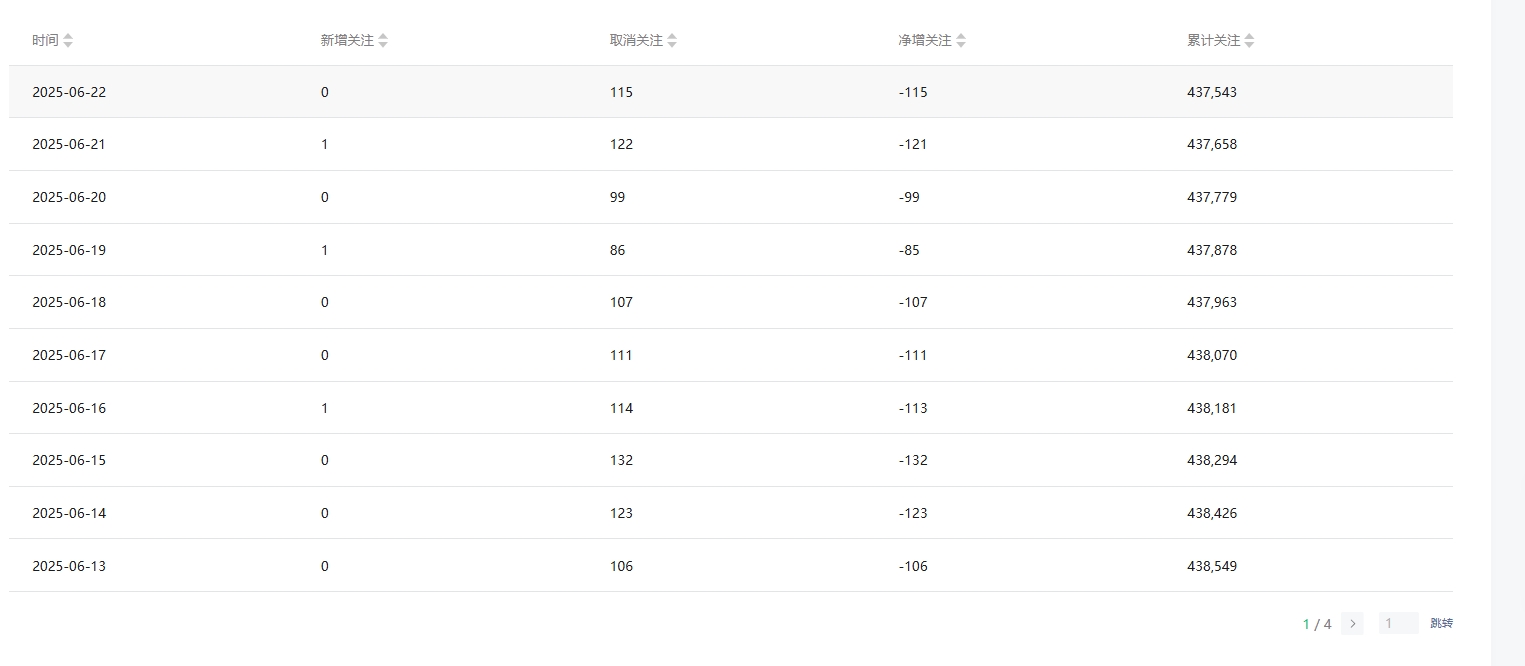Image resolution: width=1525 pixels, height=666 pixels.
Task: Click cumulative value 438,181
Action: click(x=1212, y=408)
